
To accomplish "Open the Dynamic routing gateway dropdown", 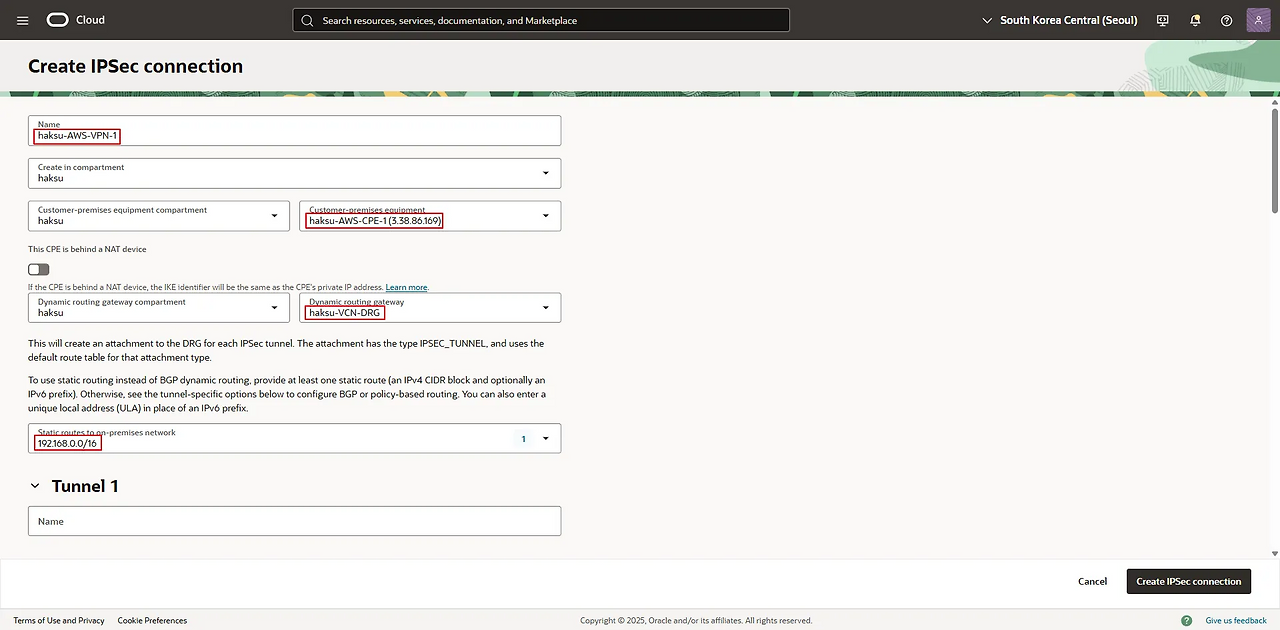I will tap(545, 308).
